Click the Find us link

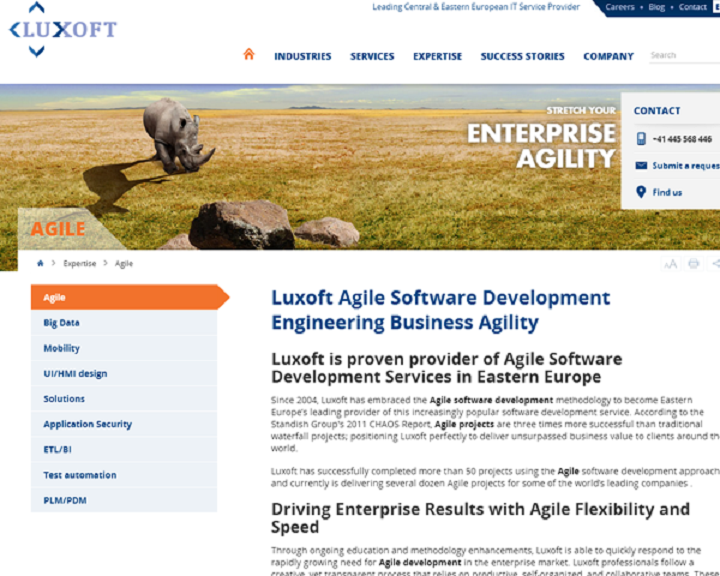[x=667, y=192]
